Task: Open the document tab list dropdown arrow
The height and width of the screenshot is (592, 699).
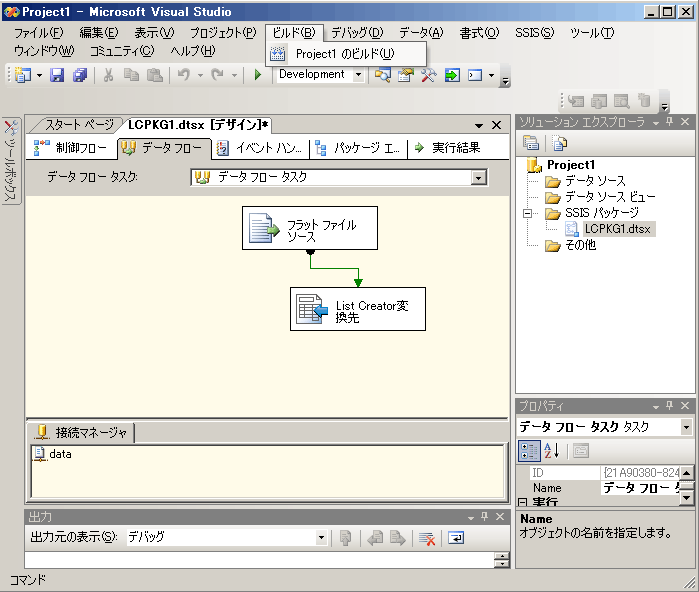Action: click(479, 125)
